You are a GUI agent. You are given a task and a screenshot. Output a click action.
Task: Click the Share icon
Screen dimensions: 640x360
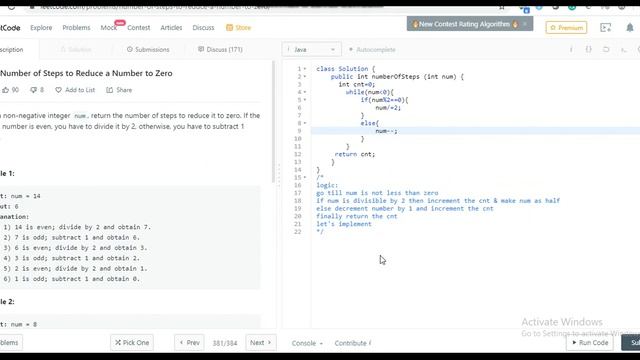point(109,90)
